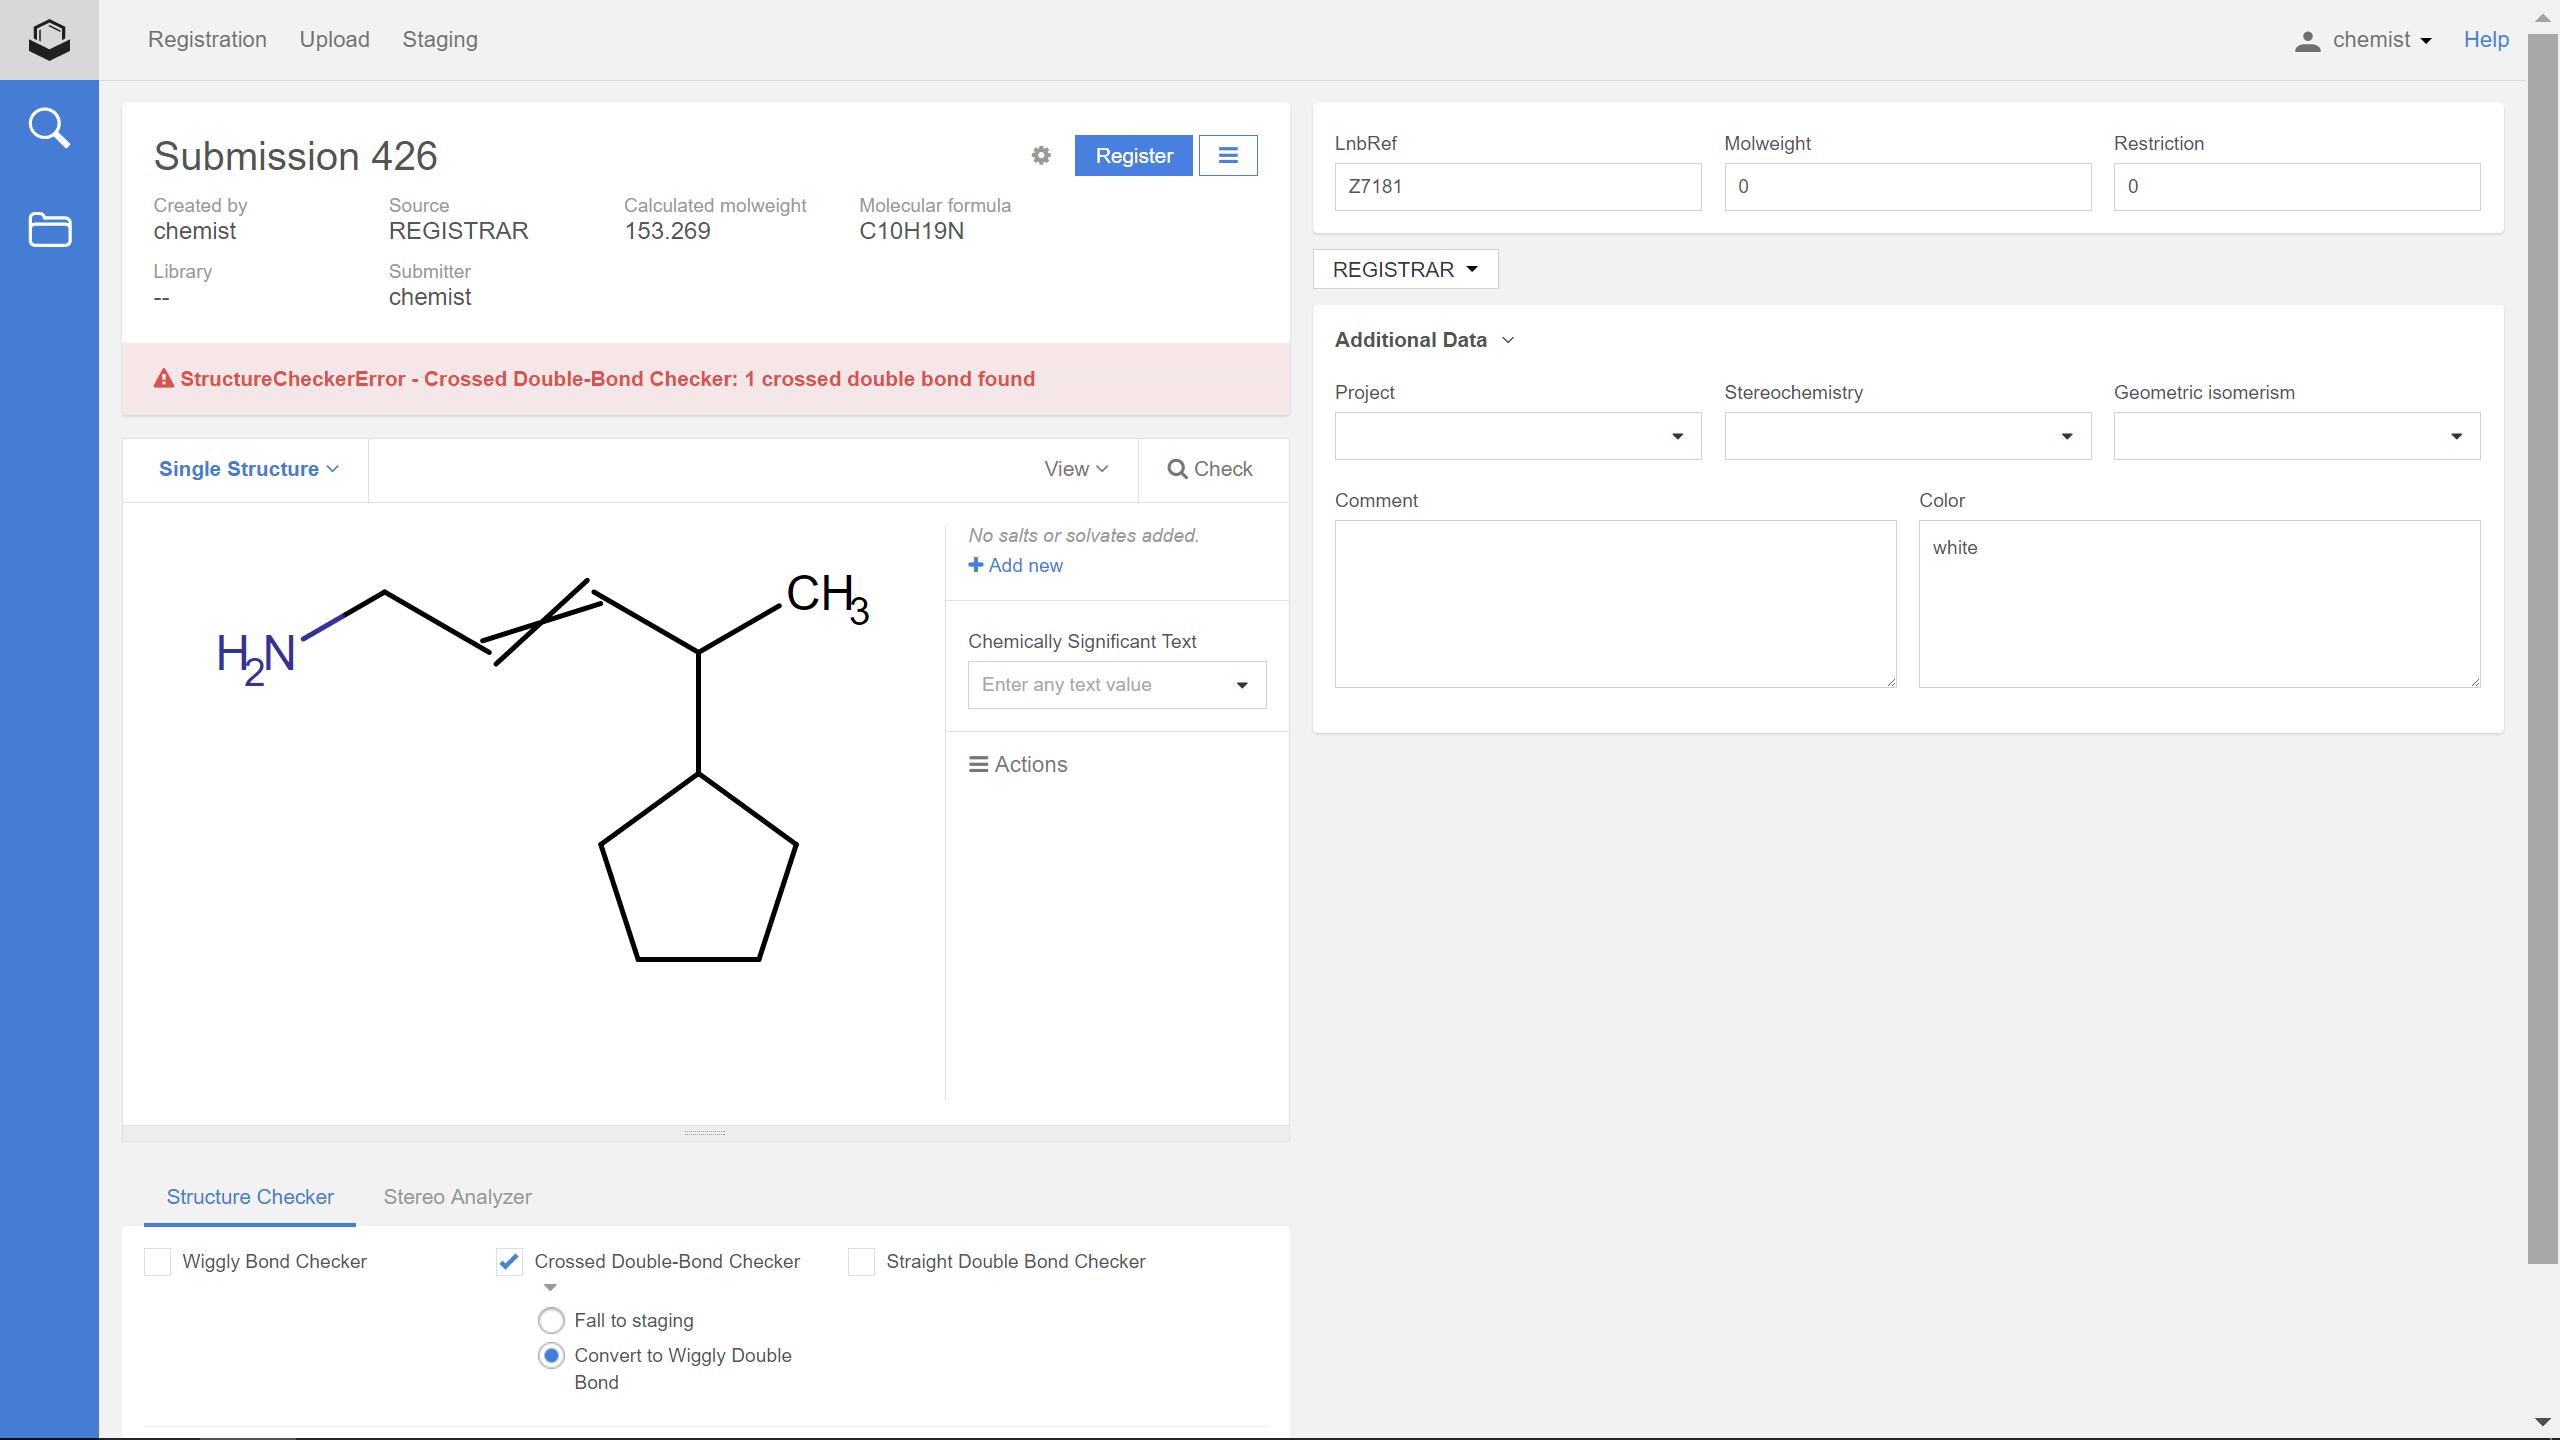
Task: Open the REGISTRAR source dropdown
Action: [x=1405, y=269]
